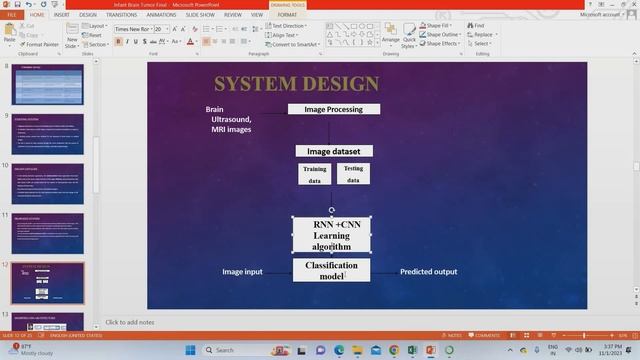Clear all text formatting icon

pos(195,29)
